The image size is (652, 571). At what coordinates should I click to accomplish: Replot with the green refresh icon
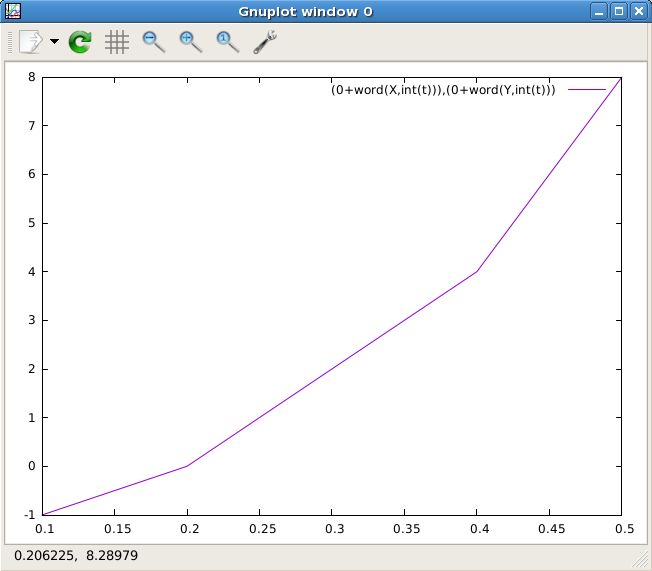[x=80, y=42]
